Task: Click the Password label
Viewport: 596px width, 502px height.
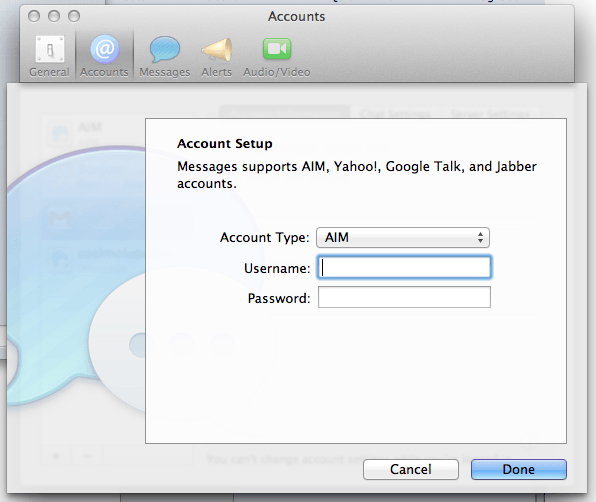Action: (279, 298)
